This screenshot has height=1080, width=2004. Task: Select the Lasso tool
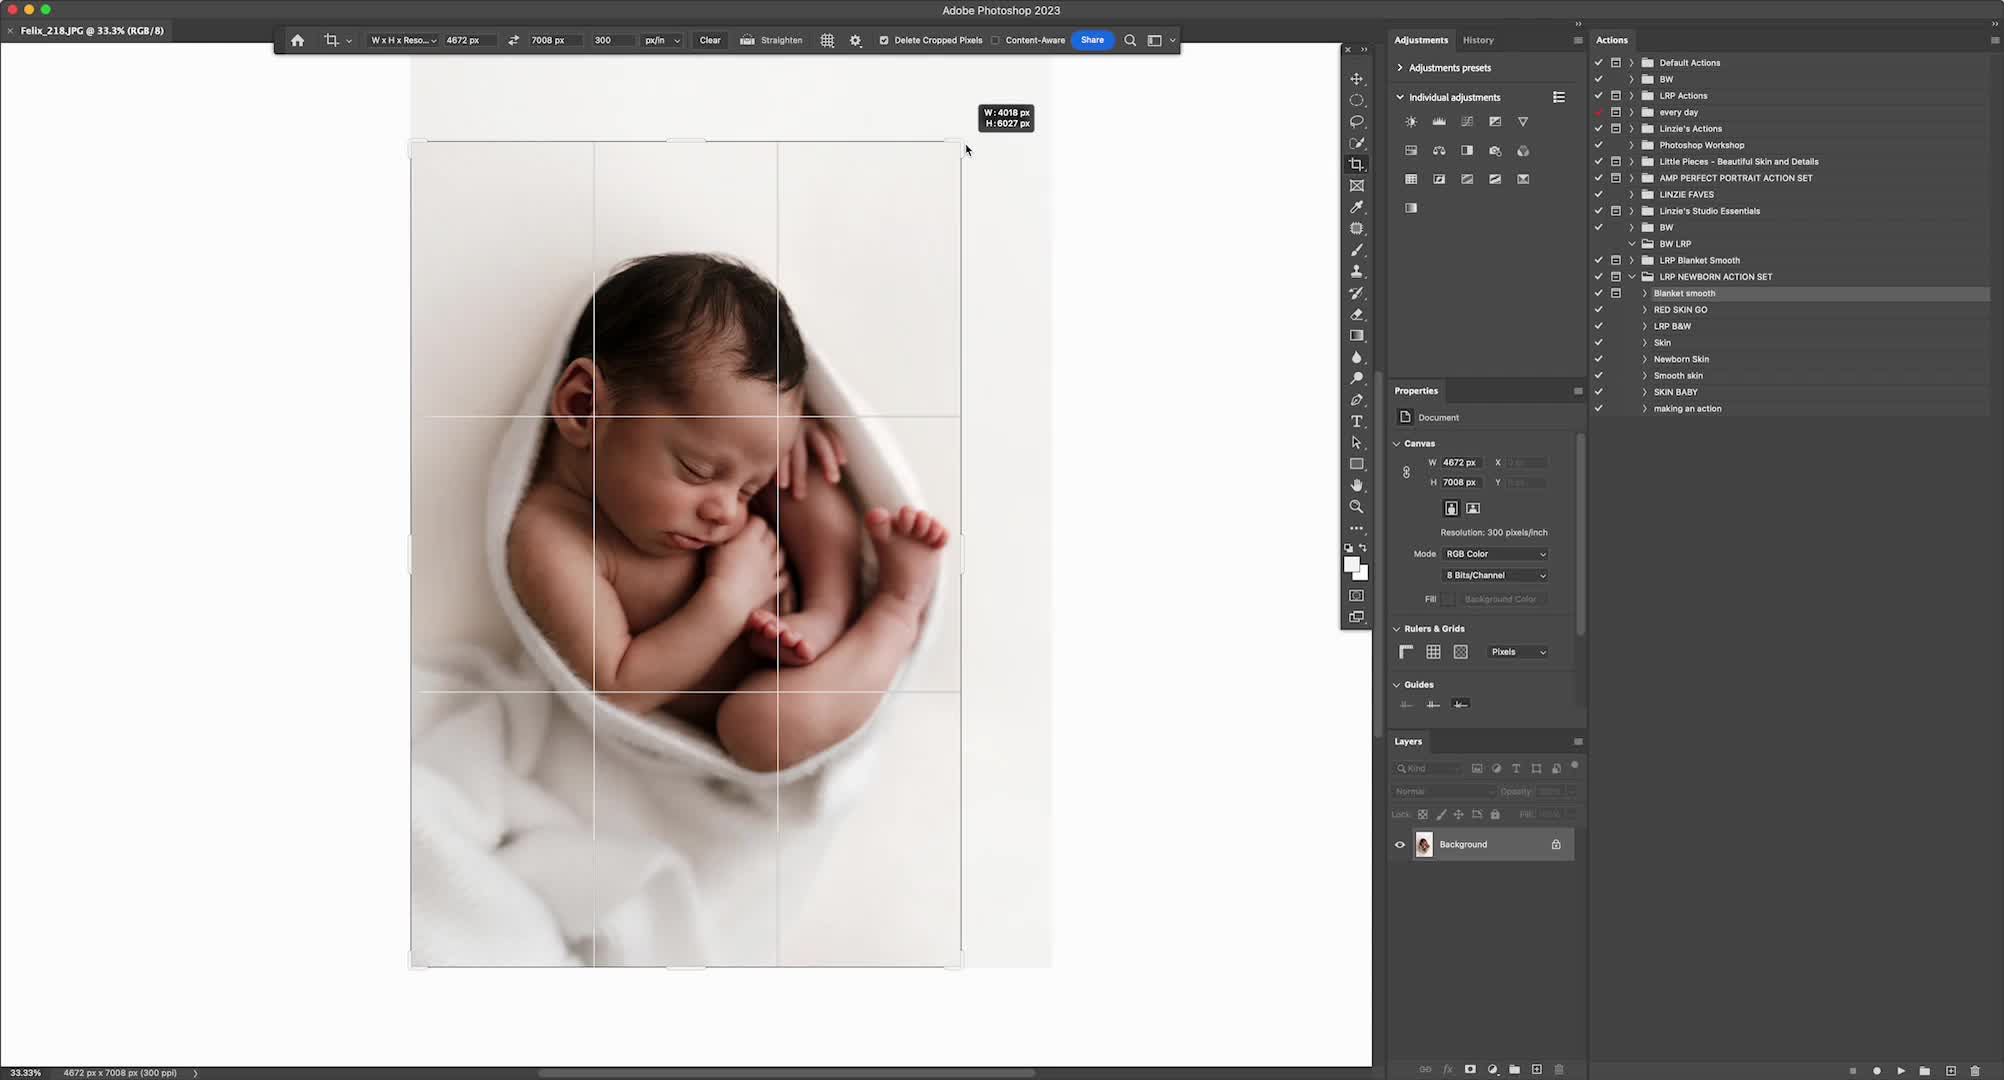[x=1357, y=122]
